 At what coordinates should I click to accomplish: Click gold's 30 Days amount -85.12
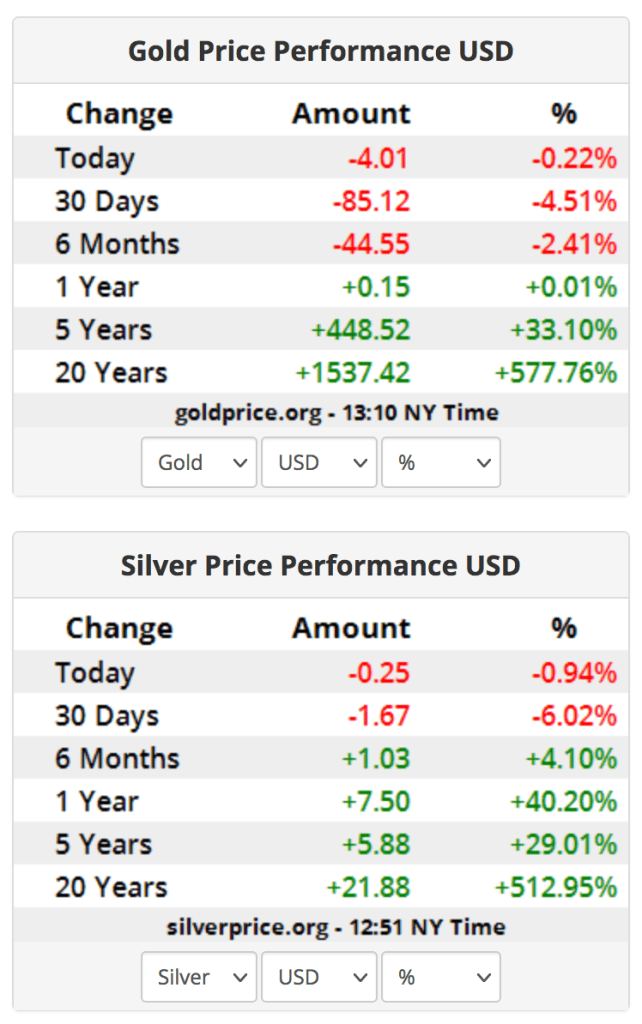[371, 201]
